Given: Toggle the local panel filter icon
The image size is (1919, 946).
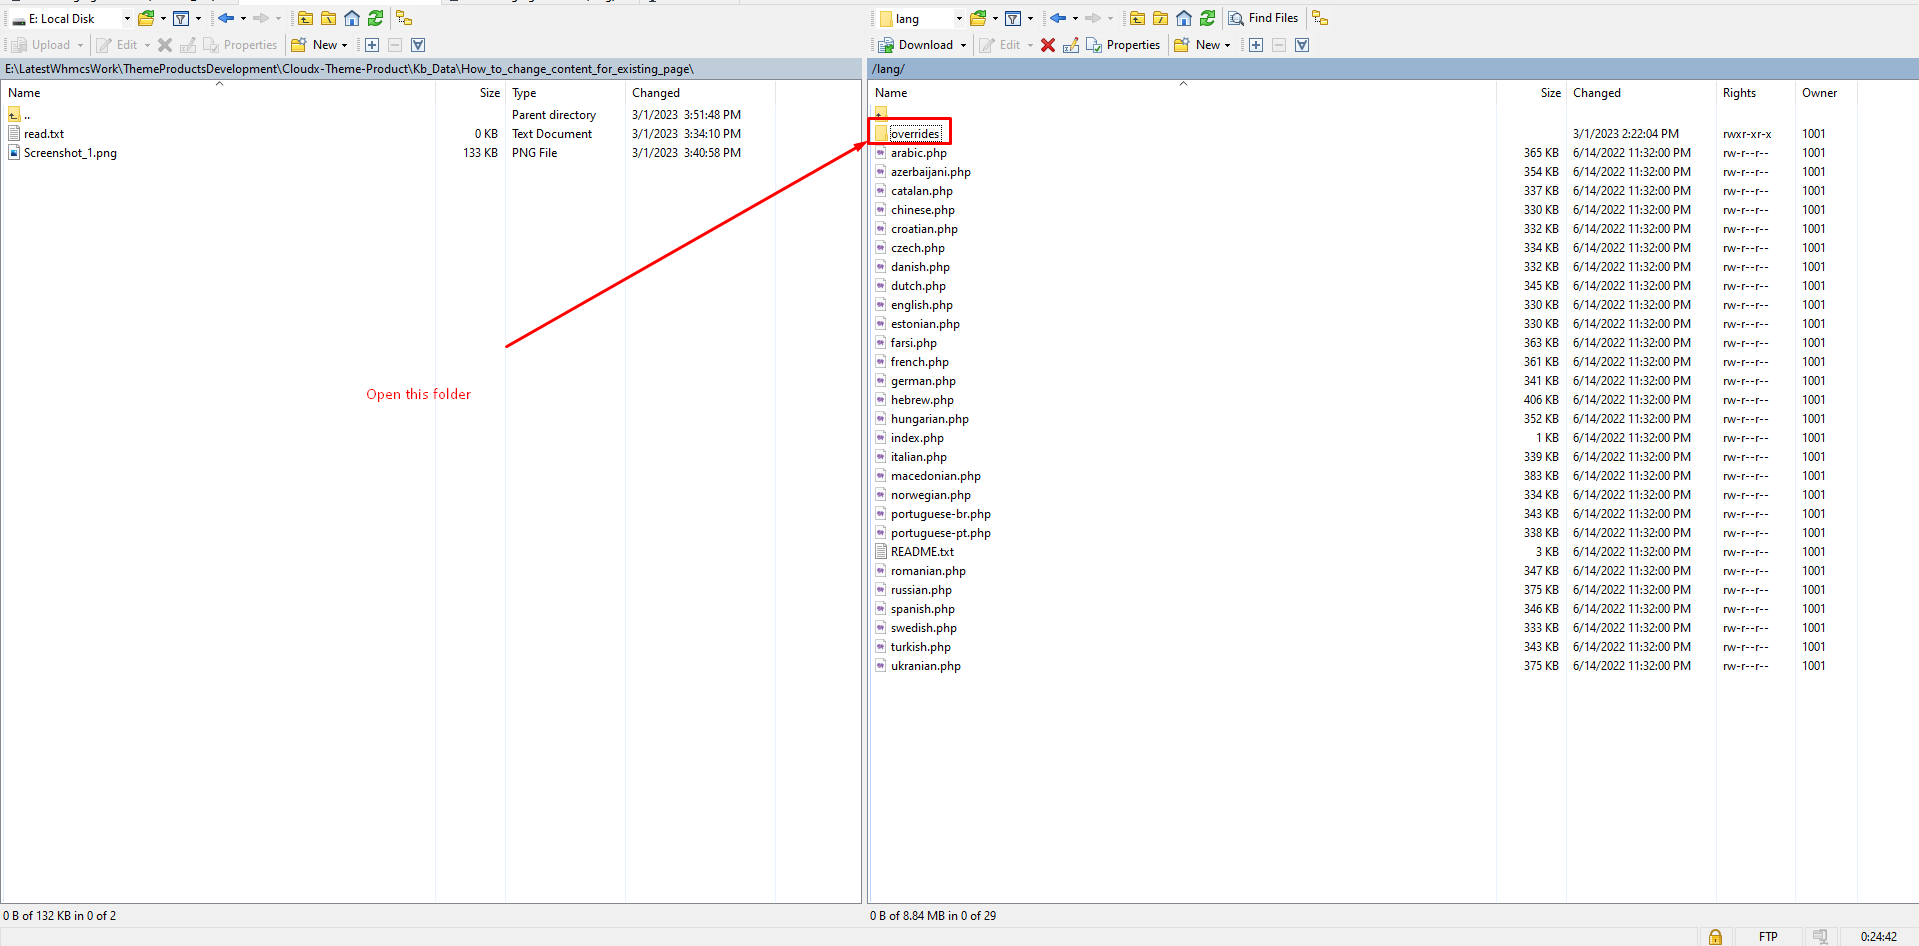Looking at the screenshot, I should click(181, 18).
